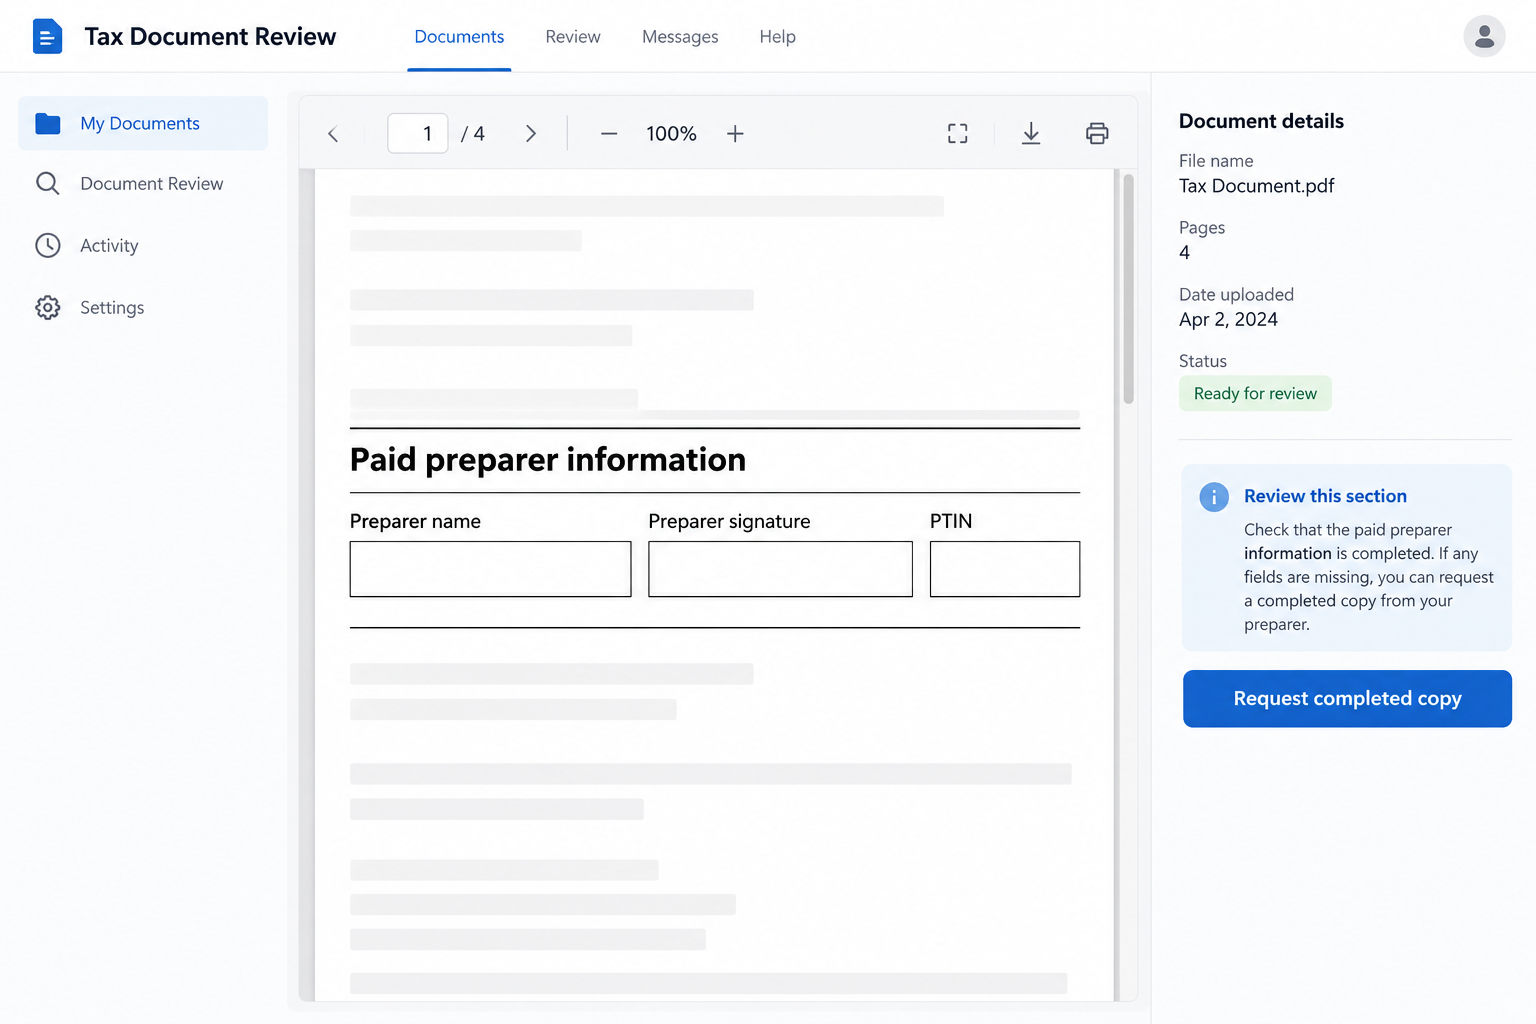Click the Tax Document.pdf file name

pos(1256,186)
